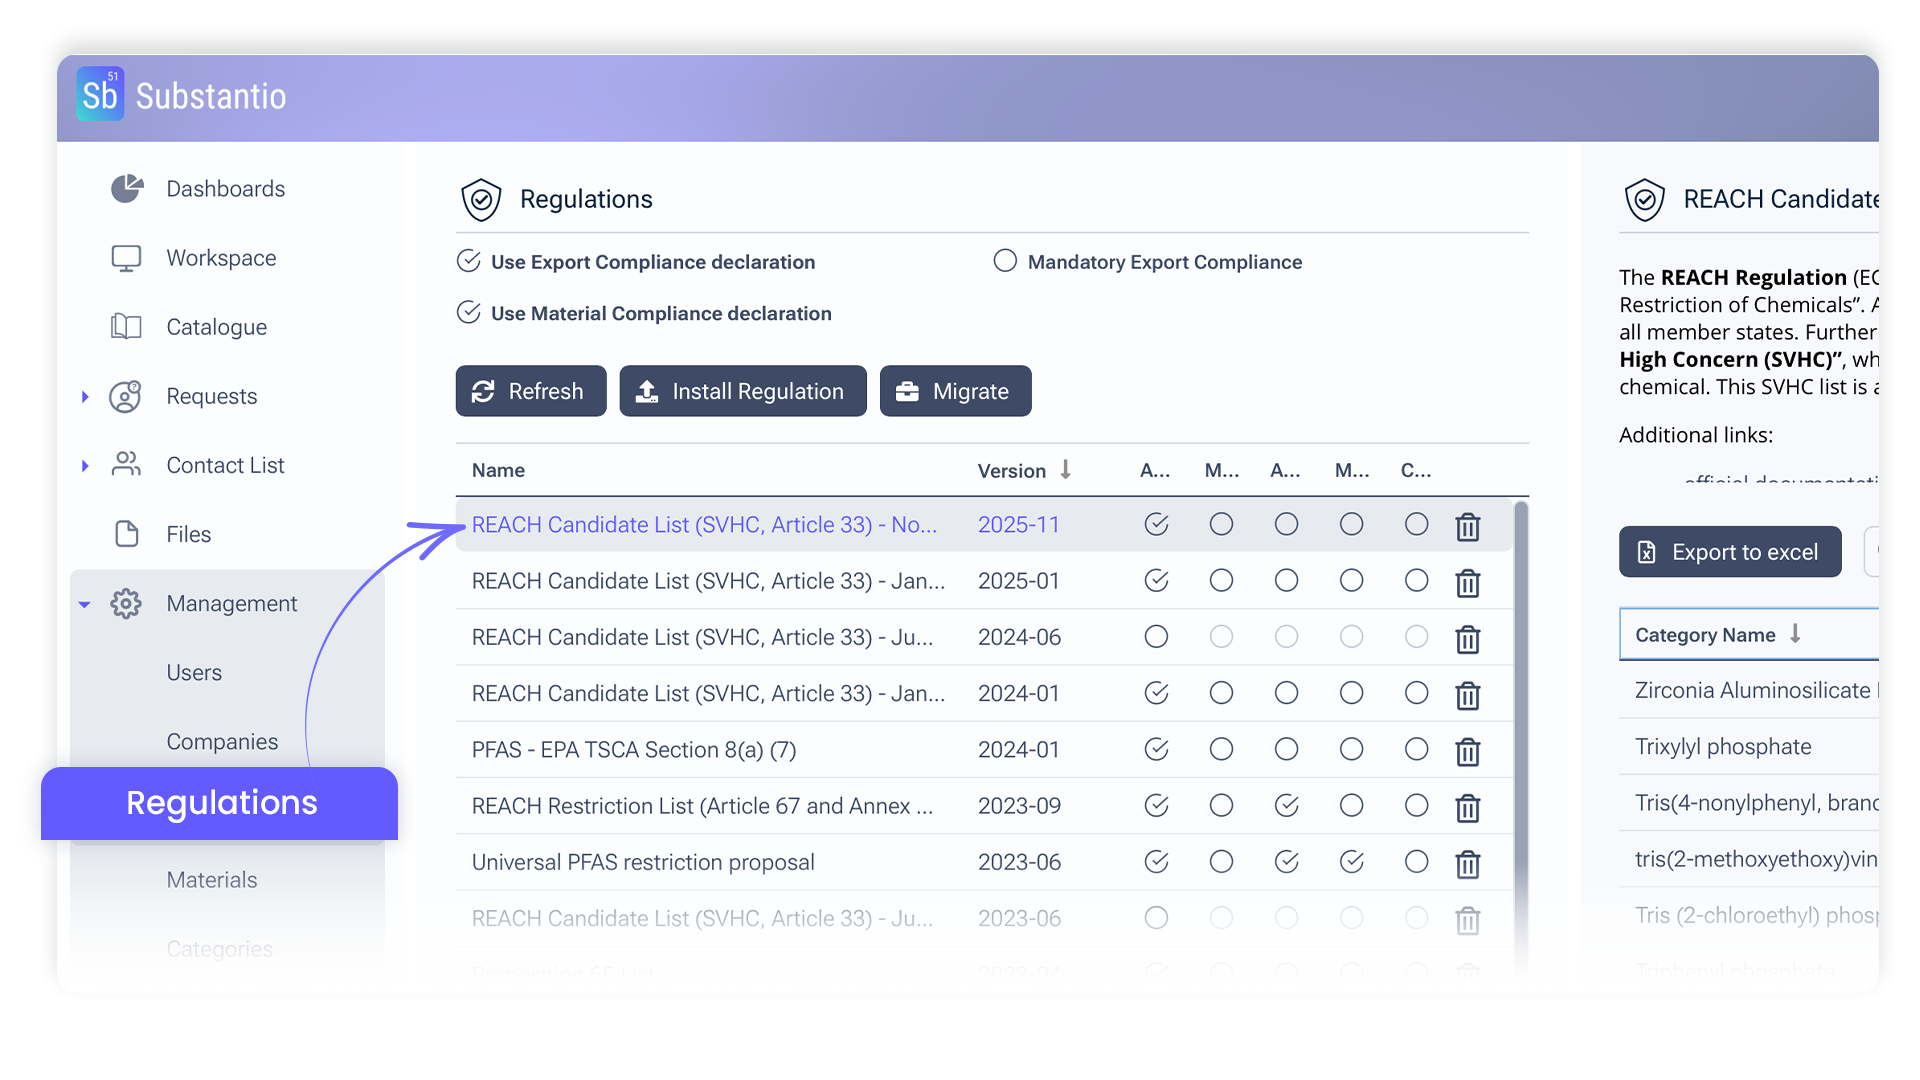Click the Regulations shield icon in header
The height and width of the screenshot is (1080, 1920).
tap(481, 199)
